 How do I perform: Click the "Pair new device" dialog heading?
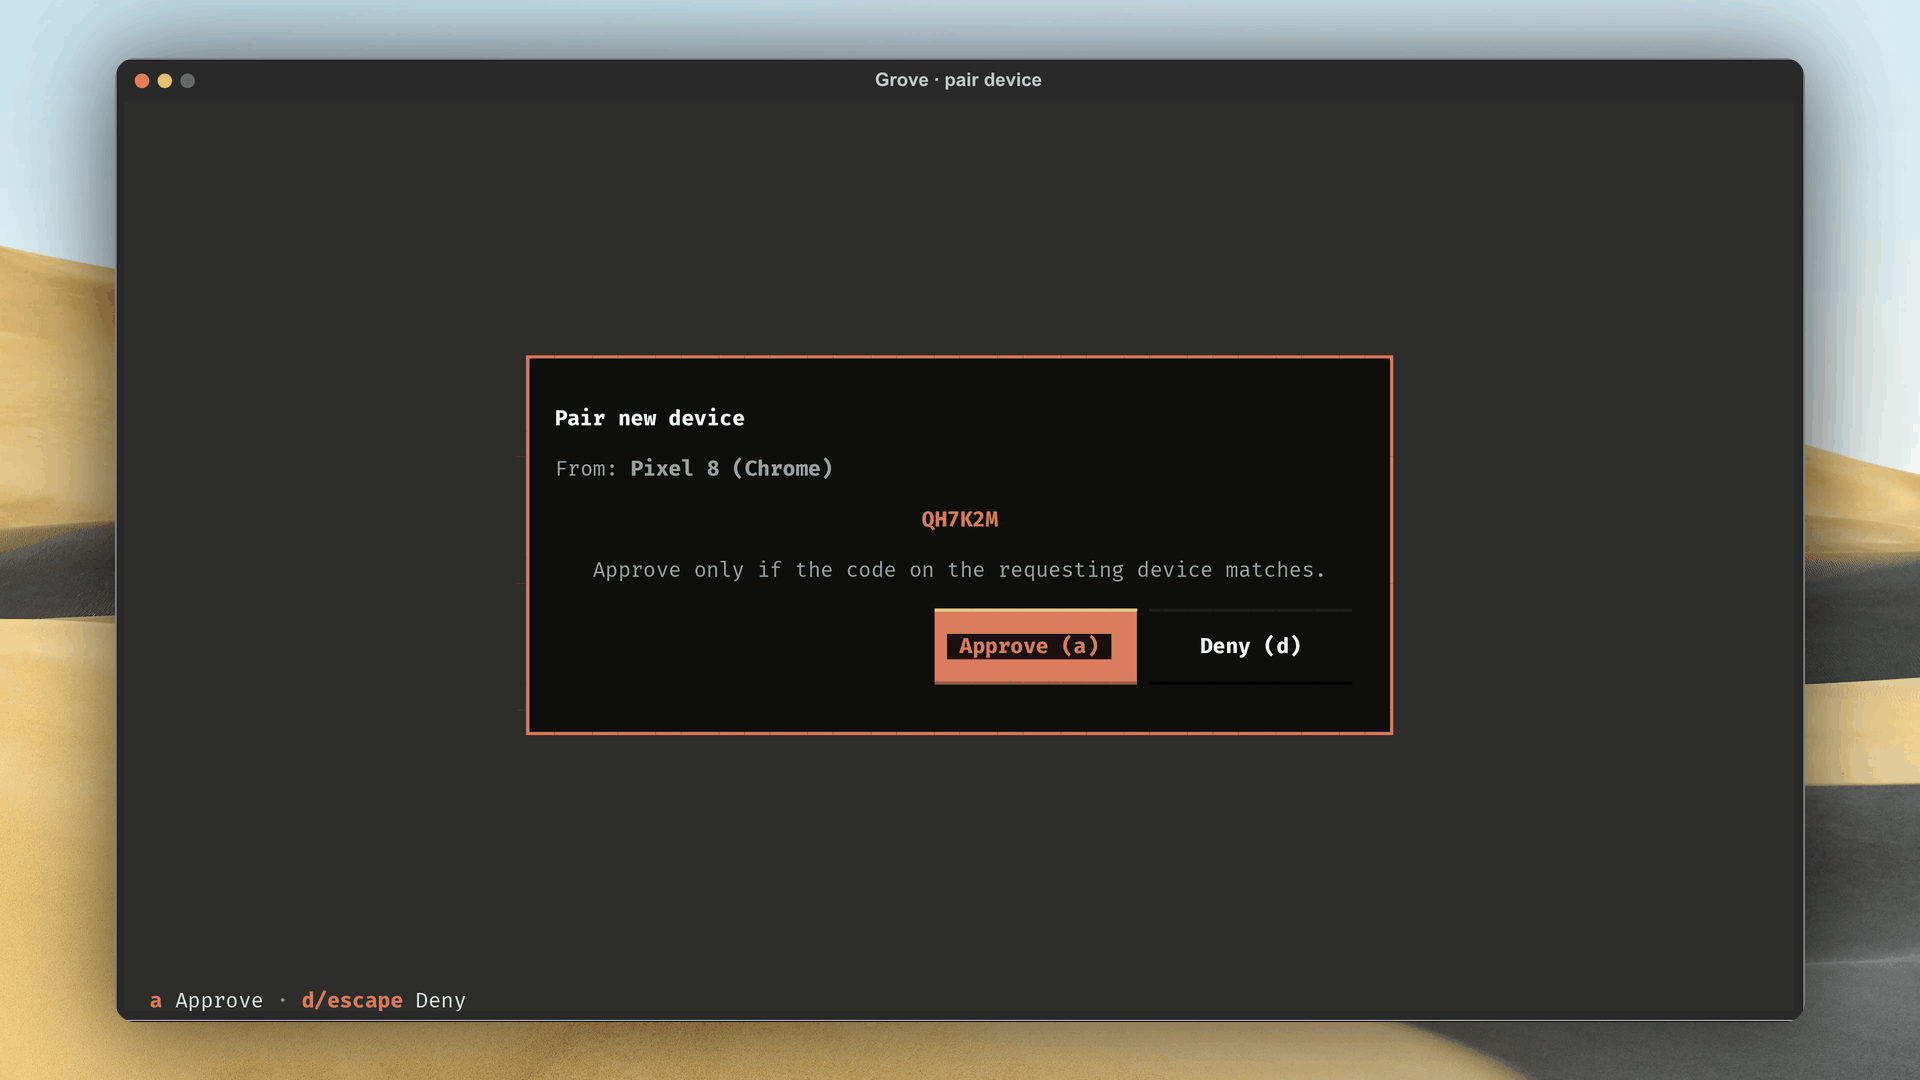[x=649, y=418]
